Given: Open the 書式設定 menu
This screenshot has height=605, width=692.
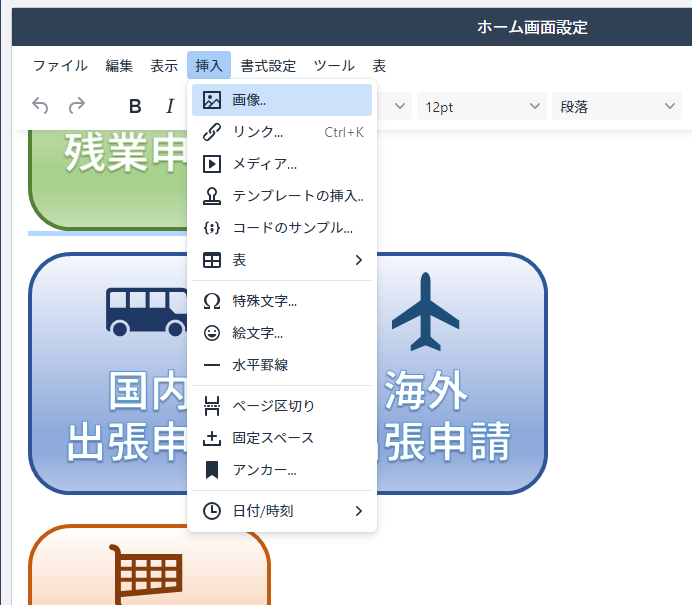Looking at the screenshot, I should click(x=268, y=66).
